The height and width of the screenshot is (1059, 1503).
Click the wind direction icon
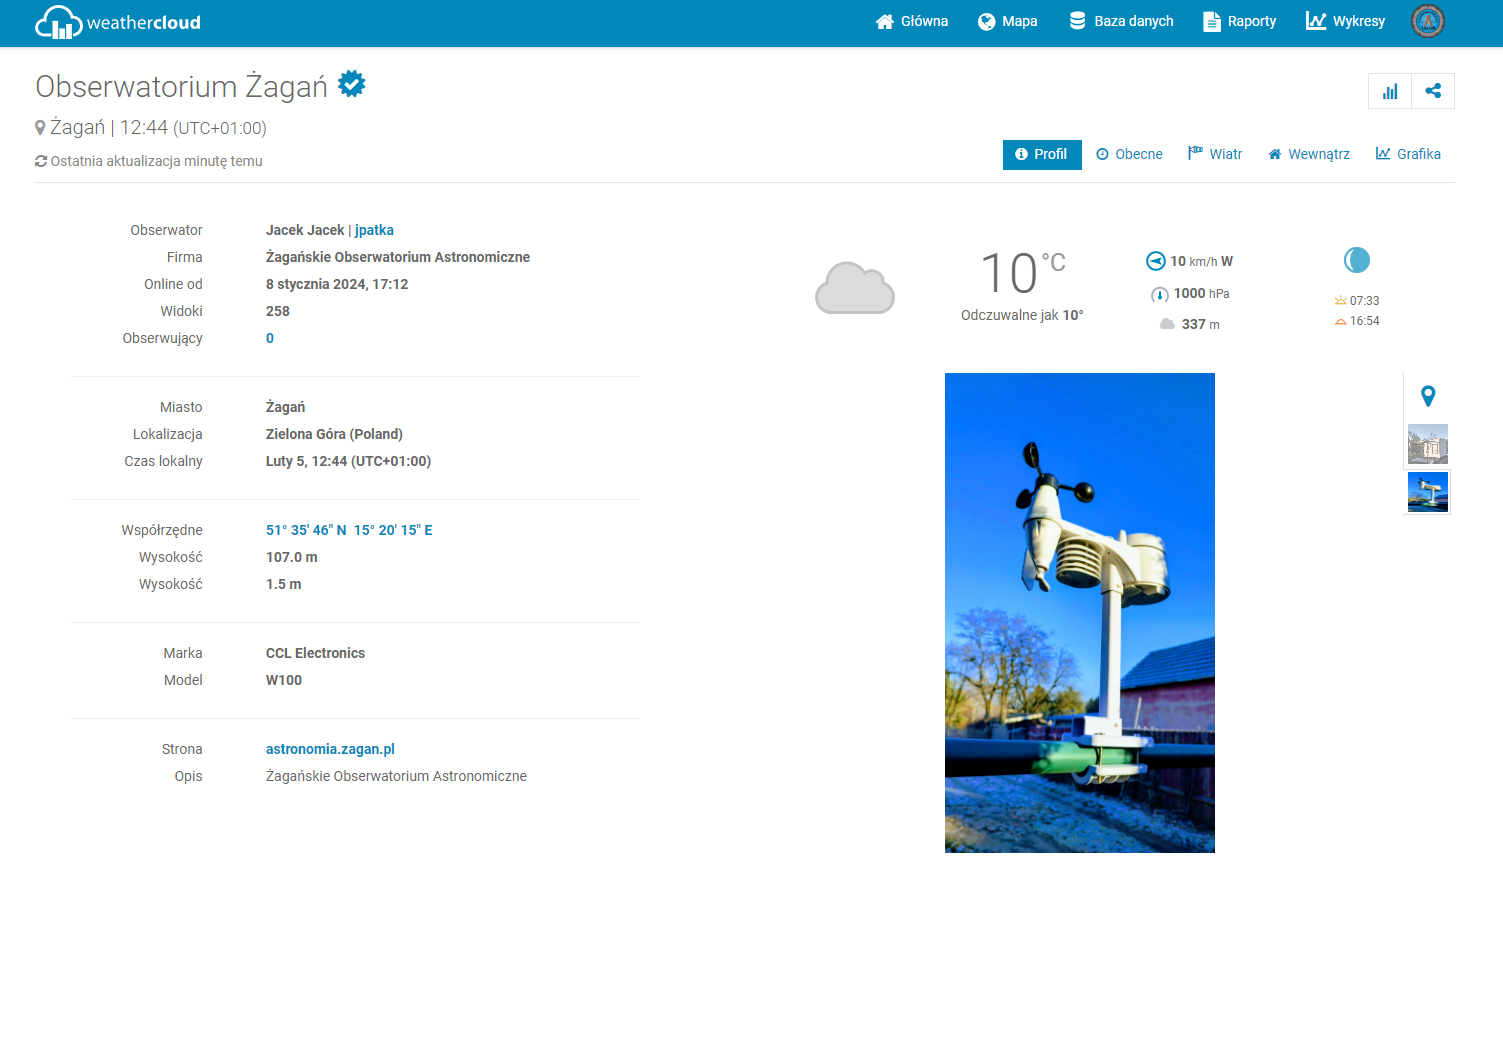pos(1155,261)
